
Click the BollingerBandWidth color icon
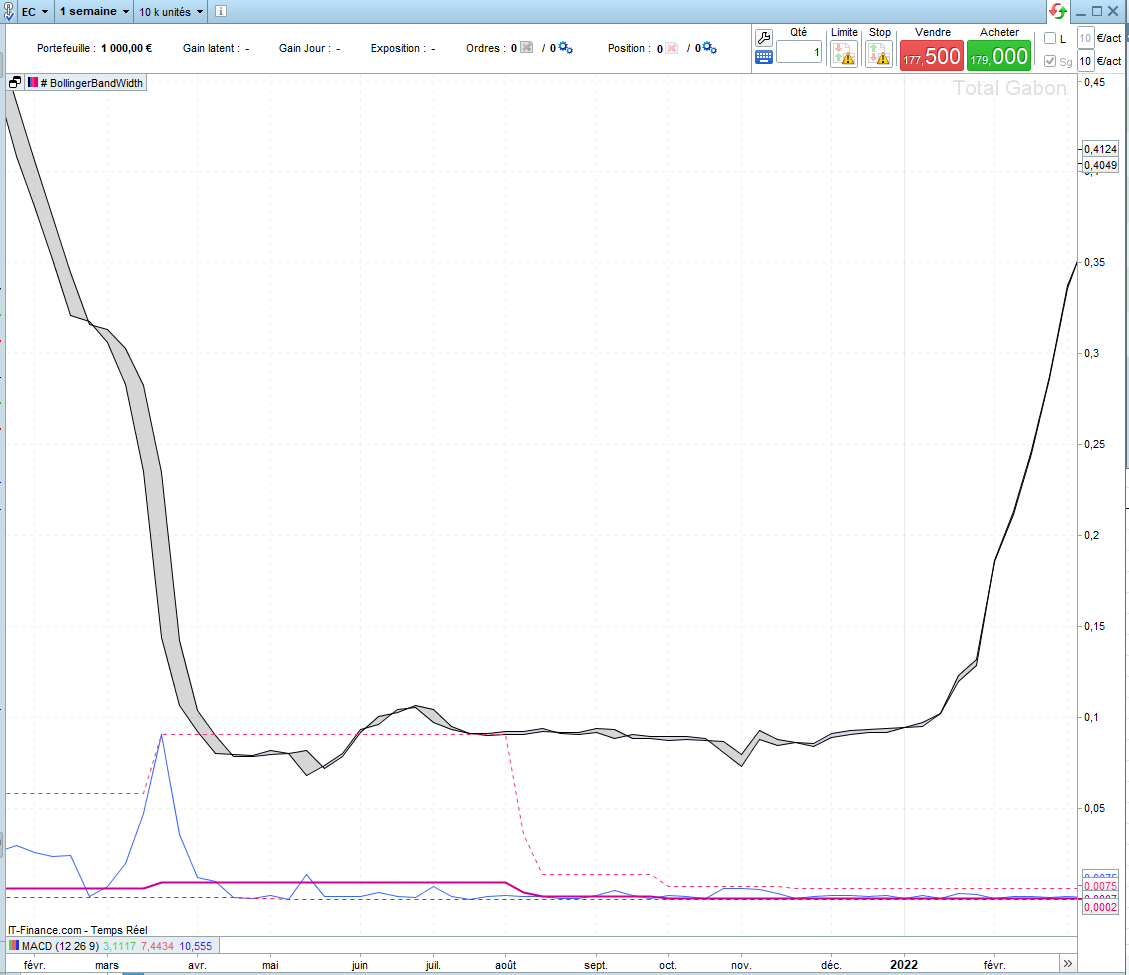(32, 83)
